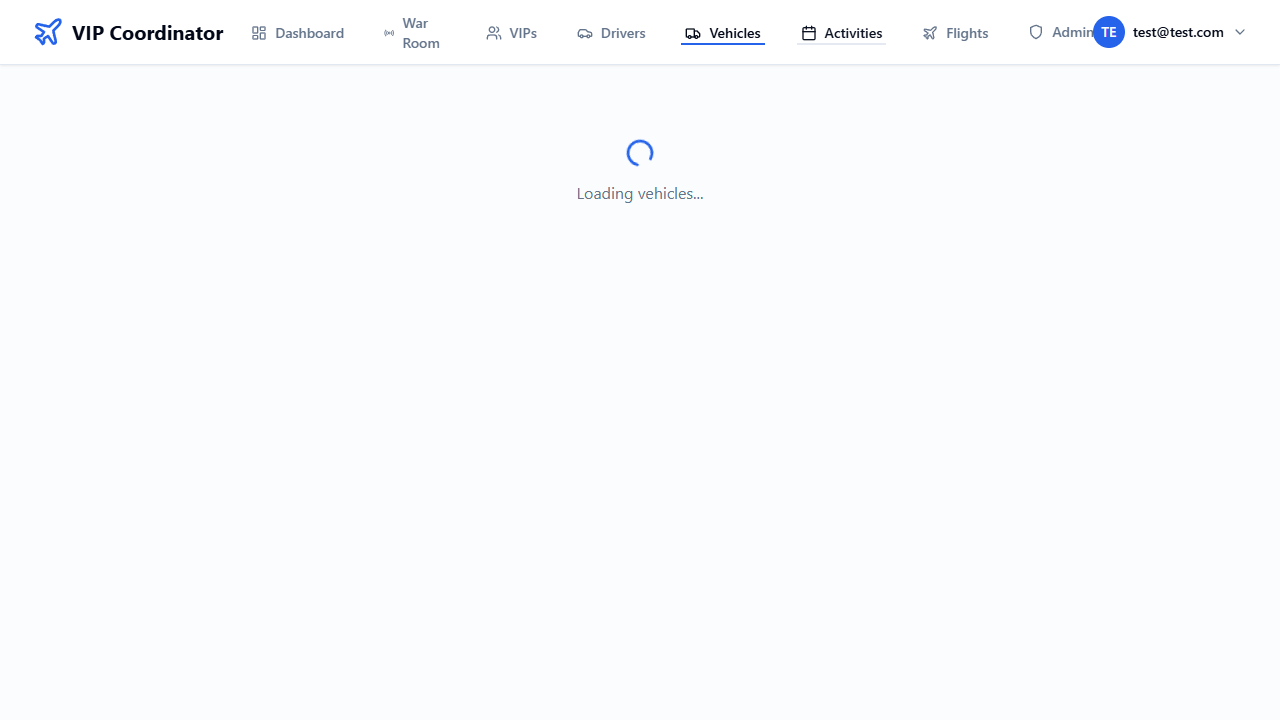Click the Admin shield icon

[x=1036, y=32]
